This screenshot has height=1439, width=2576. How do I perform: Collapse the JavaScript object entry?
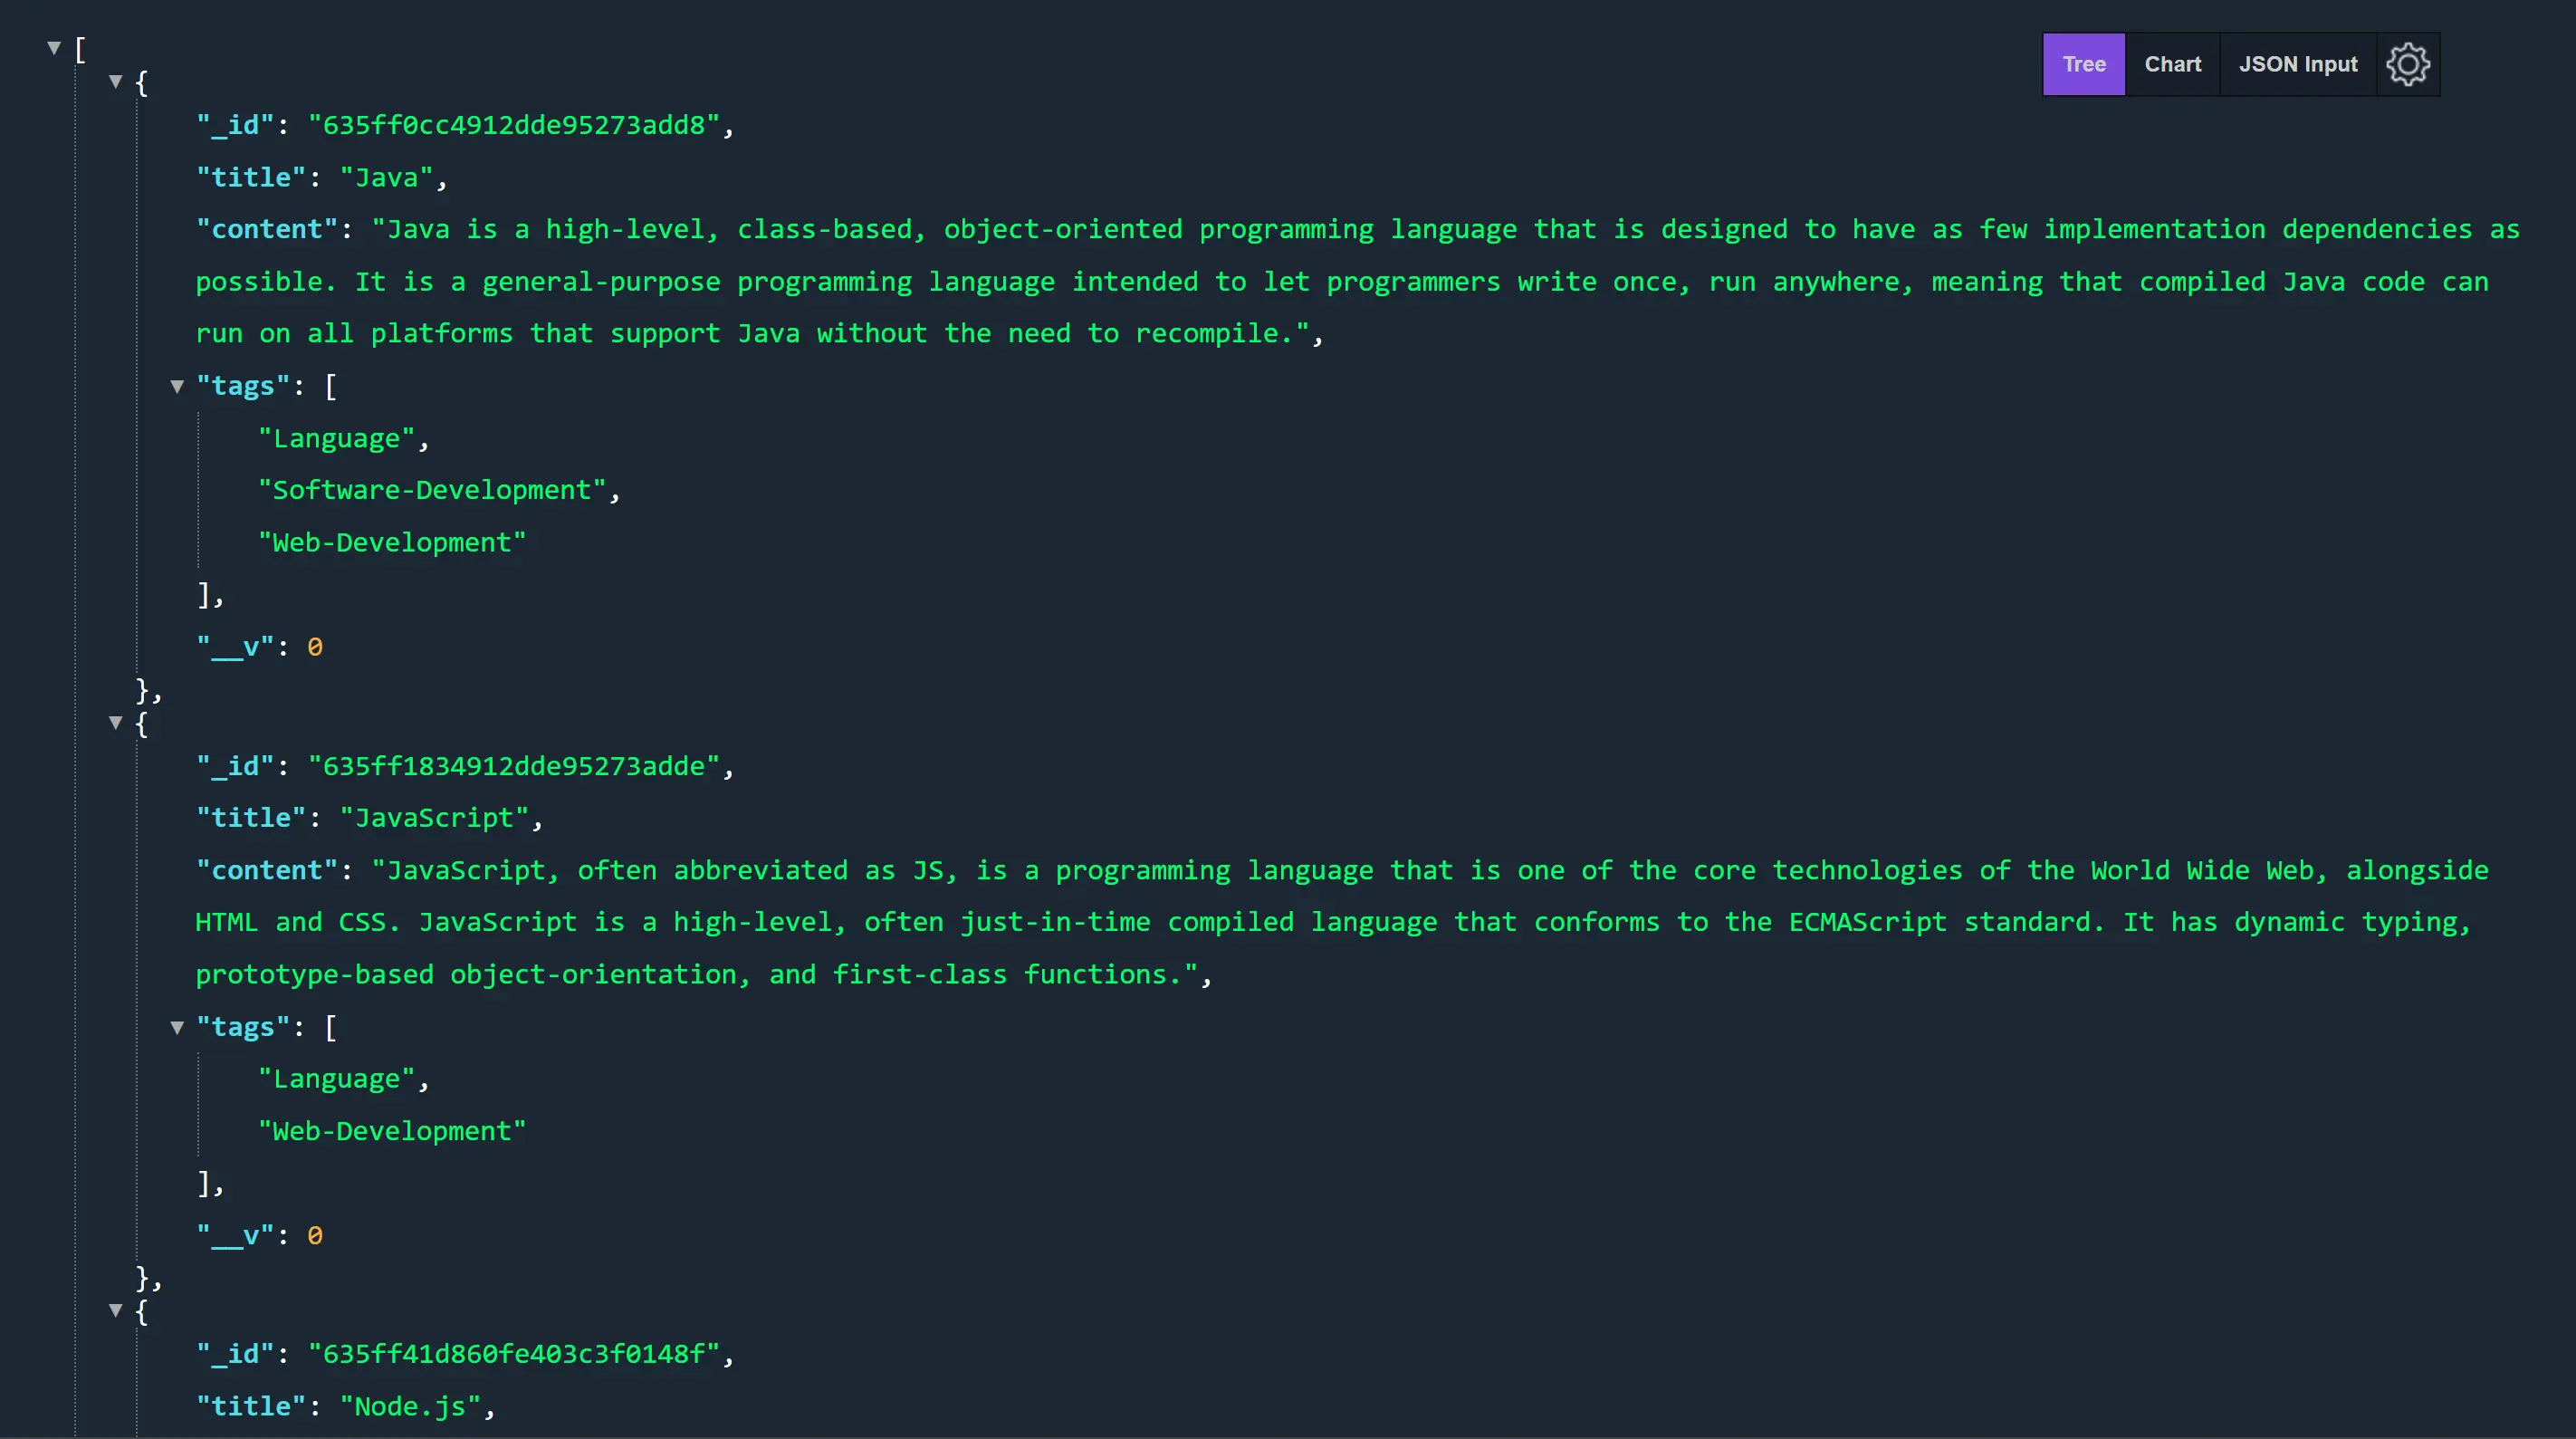[116, 723]
